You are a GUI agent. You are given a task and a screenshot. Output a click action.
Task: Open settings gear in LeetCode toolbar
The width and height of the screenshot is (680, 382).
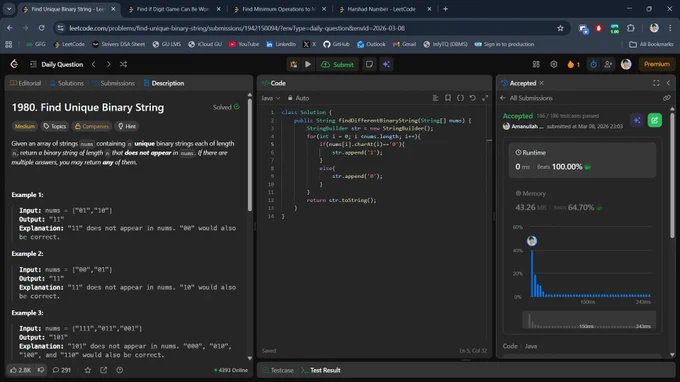(554, 64)
